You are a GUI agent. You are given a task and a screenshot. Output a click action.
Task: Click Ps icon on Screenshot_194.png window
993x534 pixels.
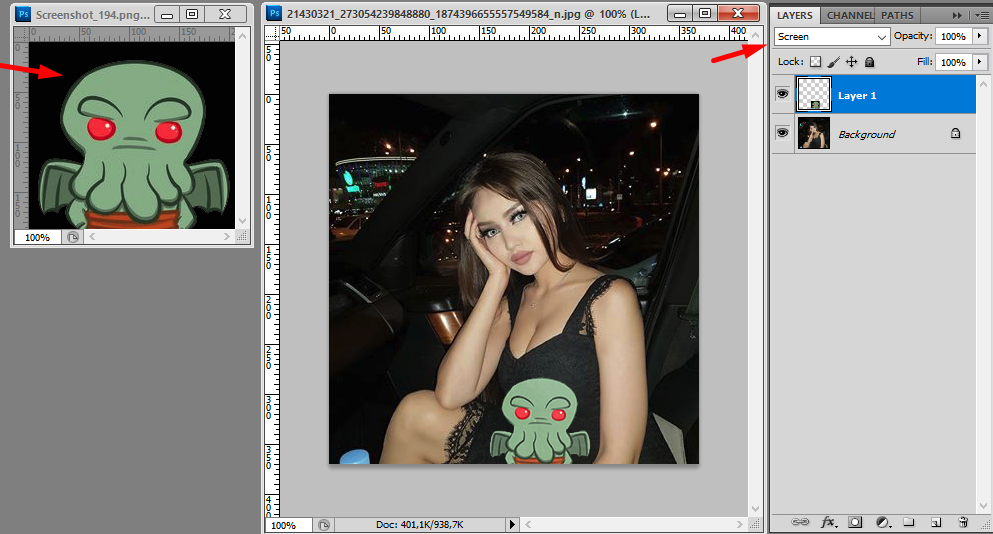point(23,14)
